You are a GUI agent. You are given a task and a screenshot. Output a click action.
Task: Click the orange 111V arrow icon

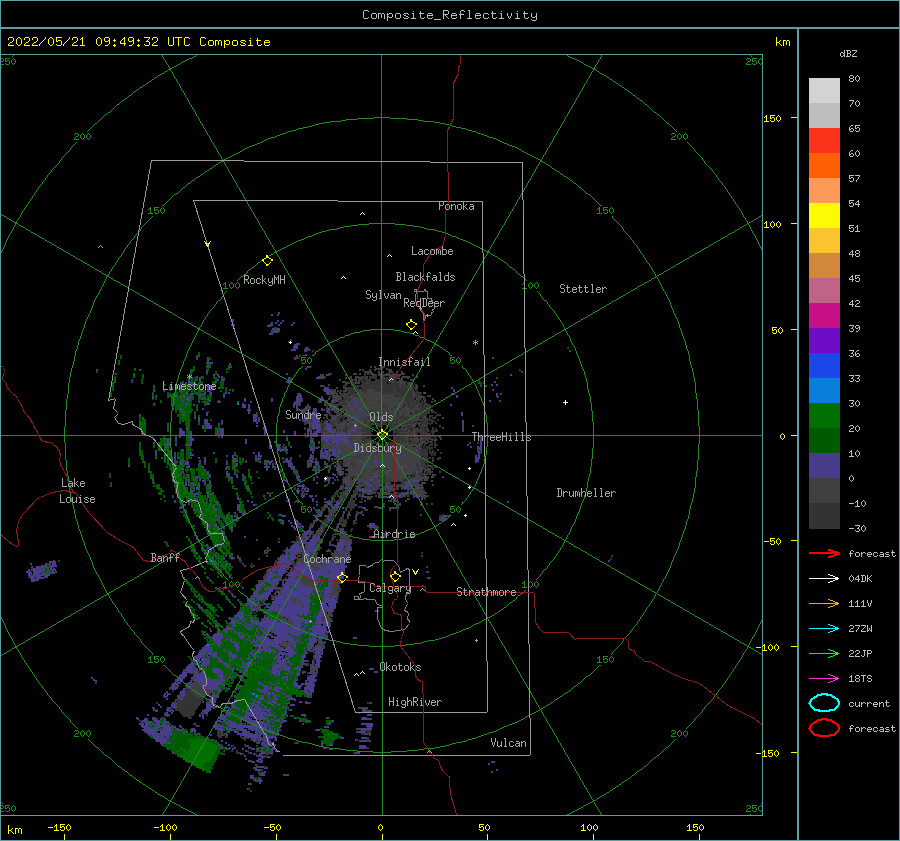click(824, 603)
